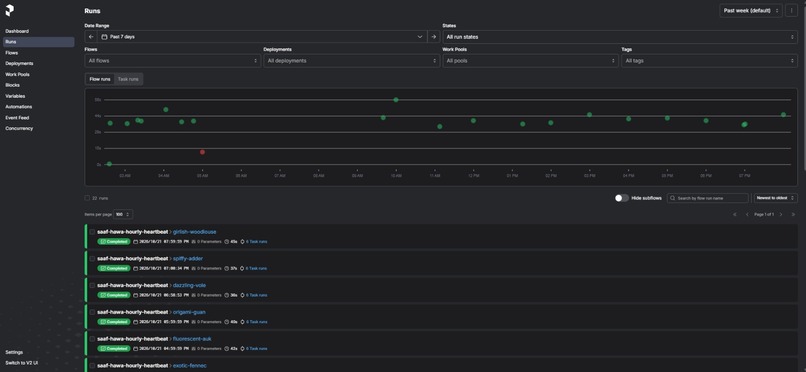The height and width of the screenshot is (372, 806).
Task: Switch to the Task runs tab
Action: 128,79
